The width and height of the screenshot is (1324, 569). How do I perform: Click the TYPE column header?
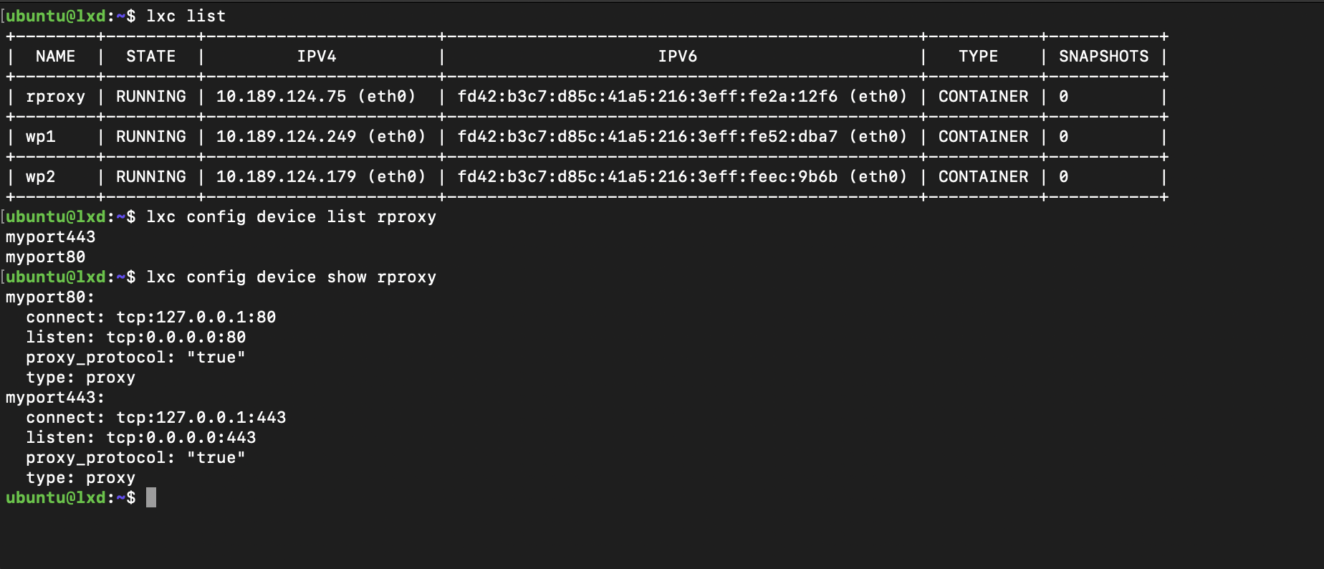(978, 57)
